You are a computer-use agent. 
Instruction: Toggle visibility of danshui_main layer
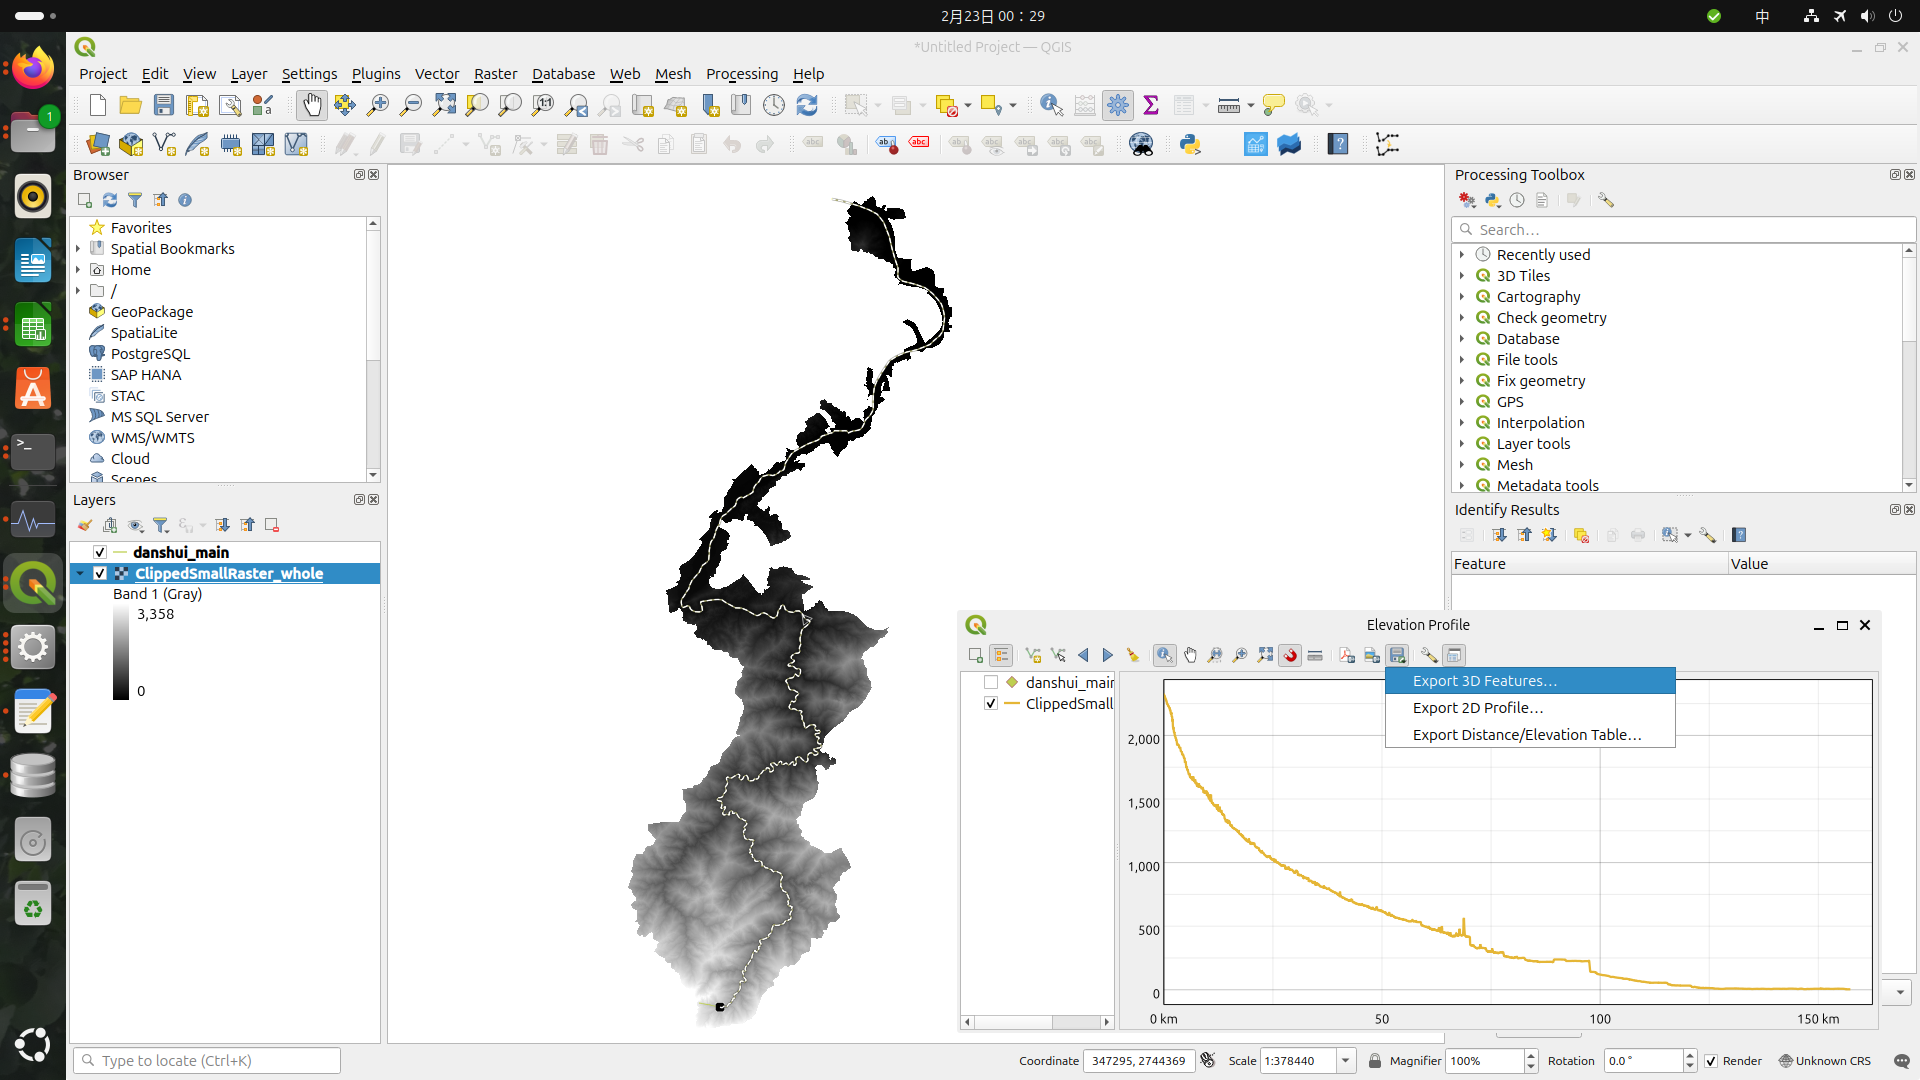(x=100, y=552)
